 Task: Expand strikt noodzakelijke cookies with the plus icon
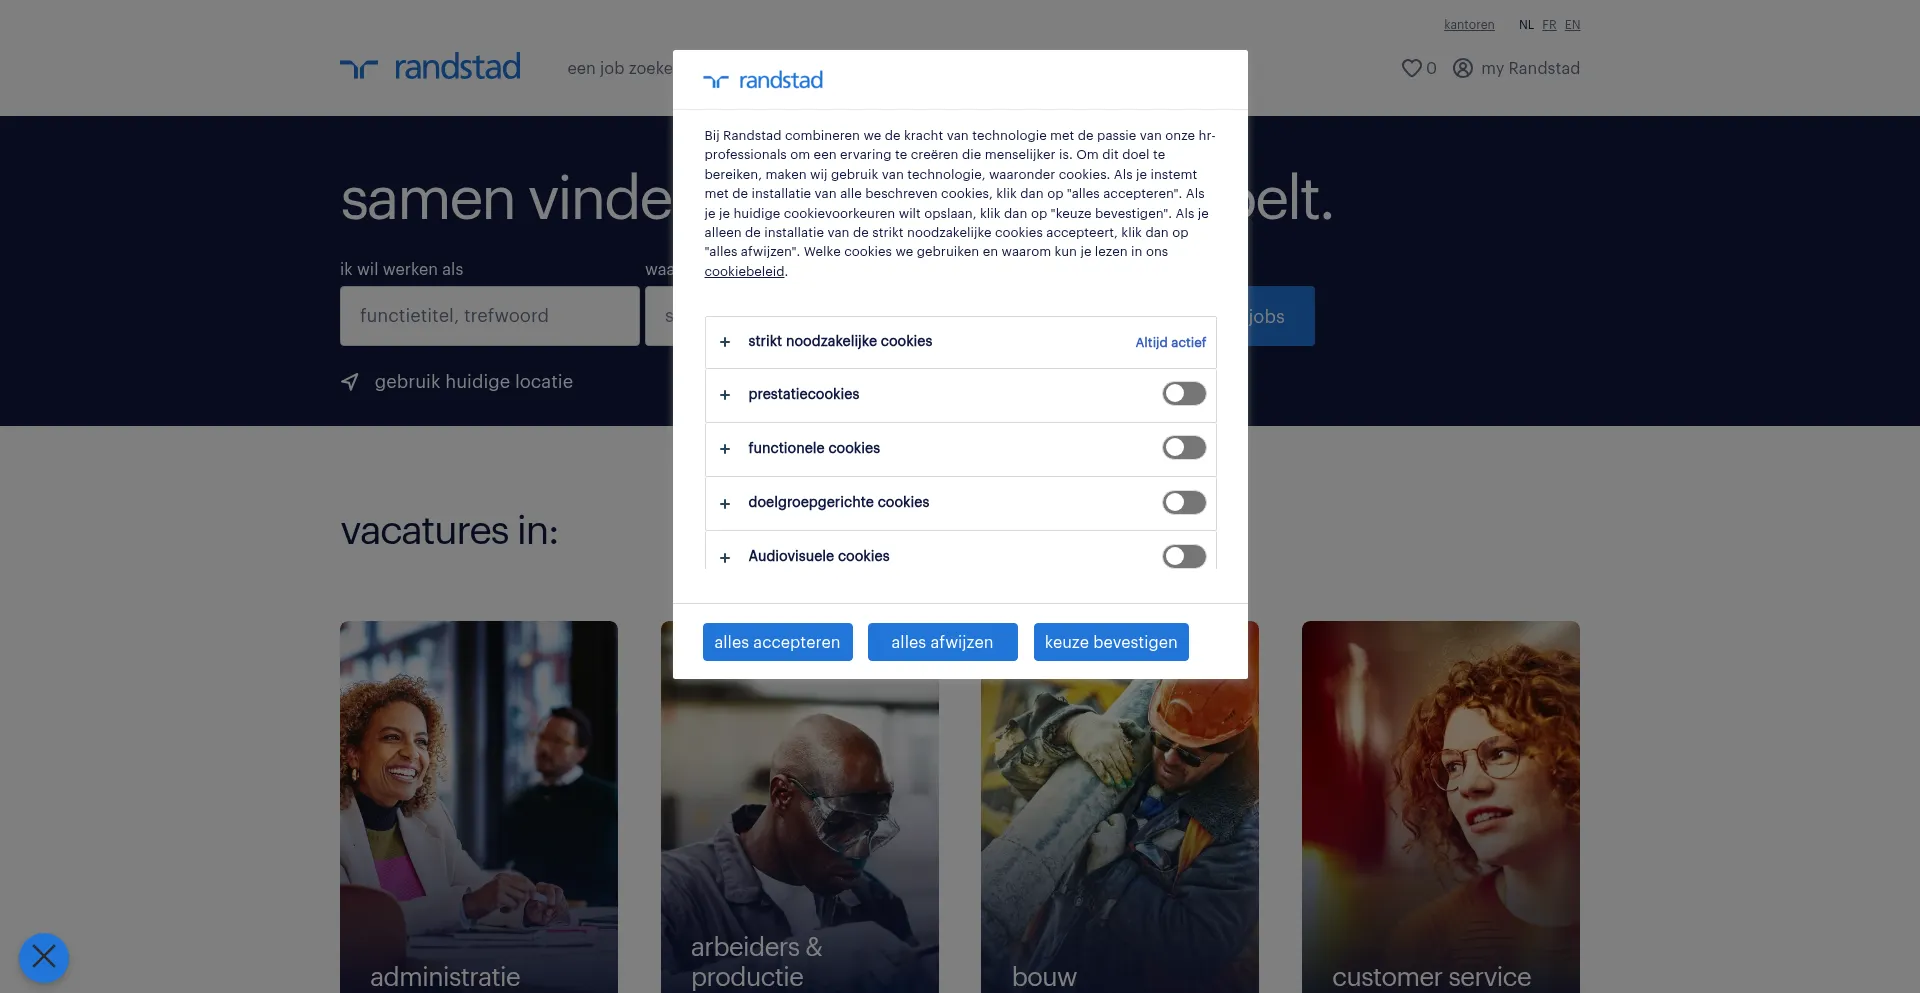(725, 342)
